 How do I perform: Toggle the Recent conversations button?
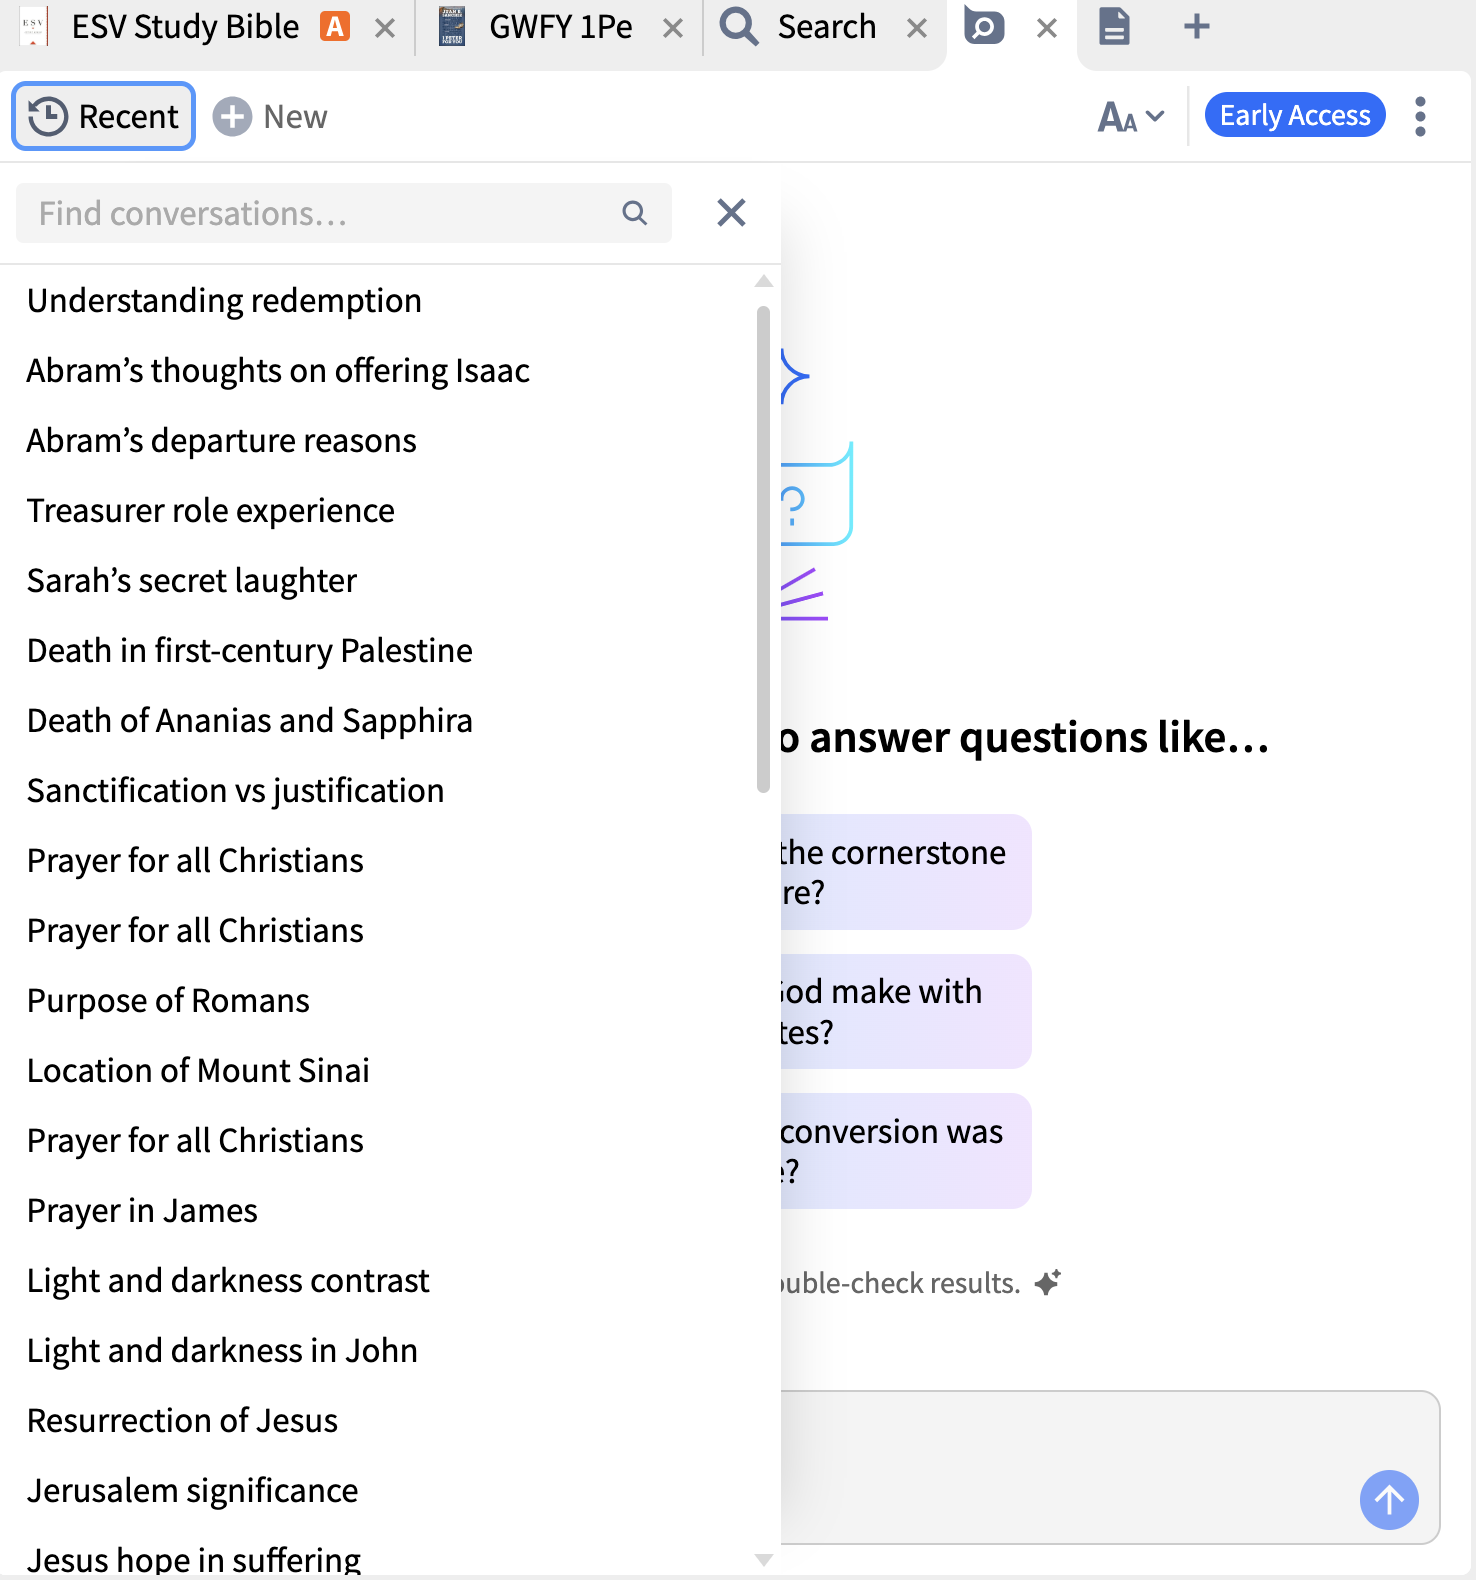(104, 116)
